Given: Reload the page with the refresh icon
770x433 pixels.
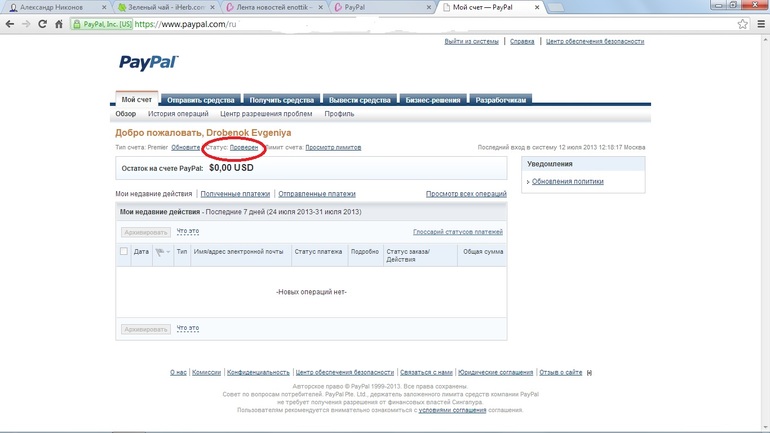Looking at the screenshot, I should tap(42, 24).
